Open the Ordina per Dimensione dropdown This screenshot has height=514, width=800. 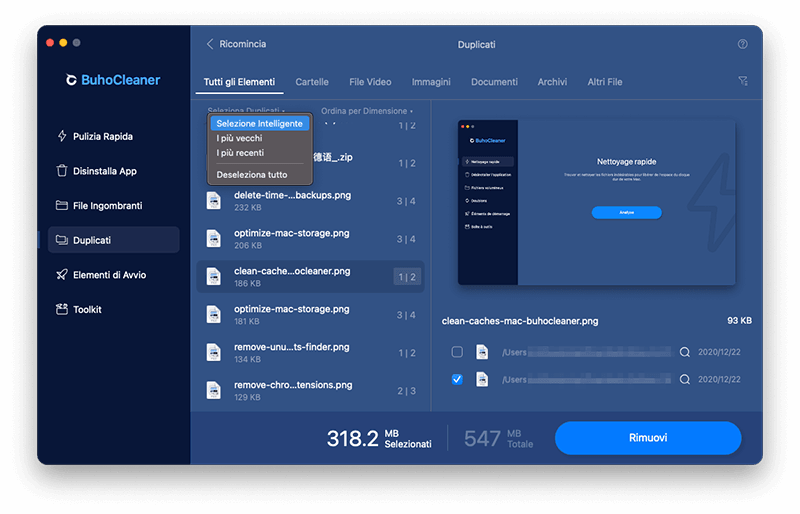point(366,111)
